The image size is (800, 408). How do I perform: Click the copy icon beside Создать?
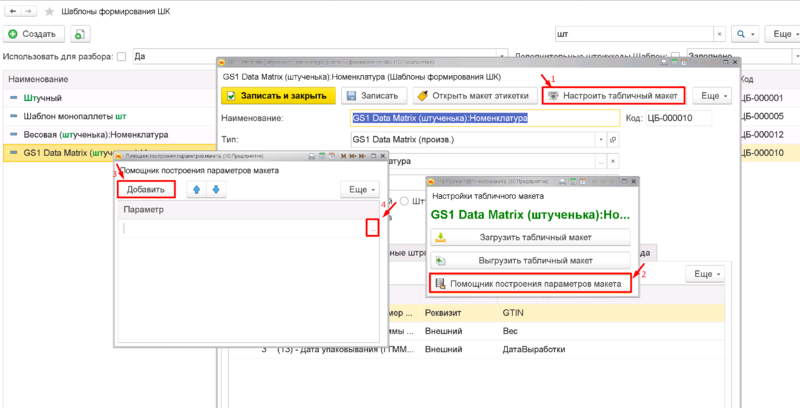point(80,34)
